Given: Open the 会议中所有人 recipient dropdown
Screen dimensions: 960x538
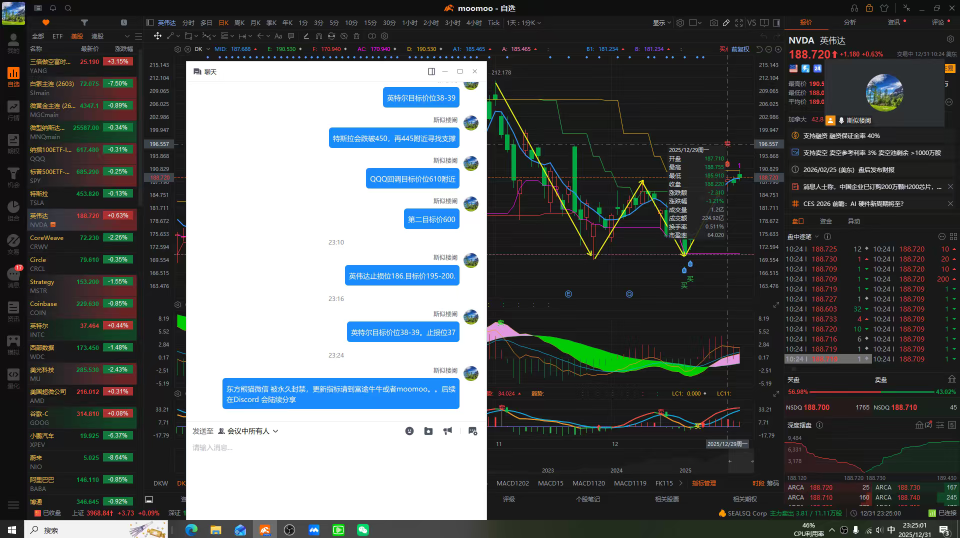Looking at the screenshot, I should 249,431.
